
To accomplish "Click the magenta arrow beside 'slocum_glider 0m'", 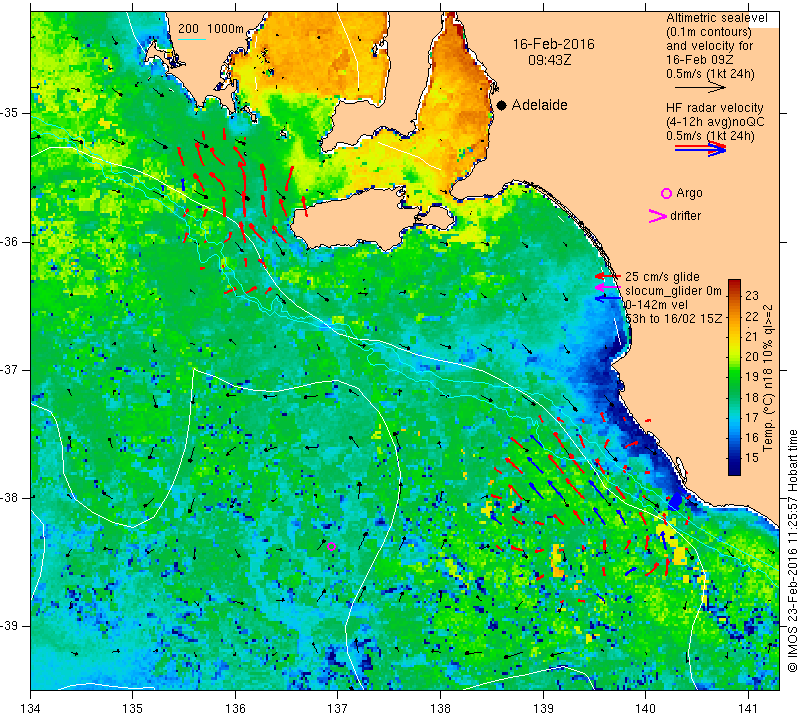I will pos(607,287).
